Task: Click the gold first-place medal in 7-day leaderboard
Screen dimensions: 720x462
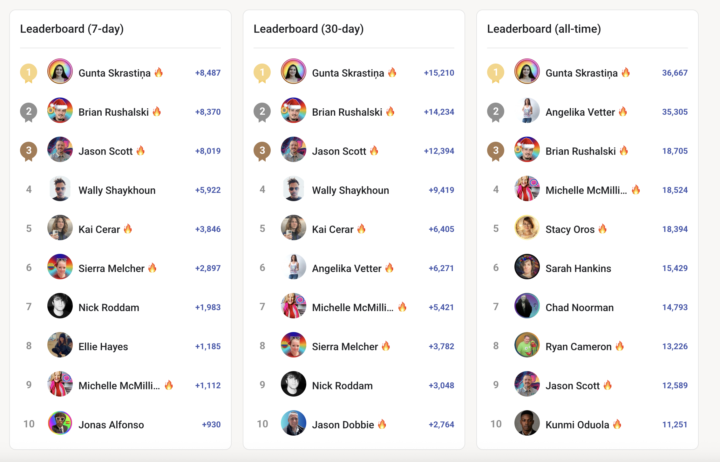Action: click(29, 73)
